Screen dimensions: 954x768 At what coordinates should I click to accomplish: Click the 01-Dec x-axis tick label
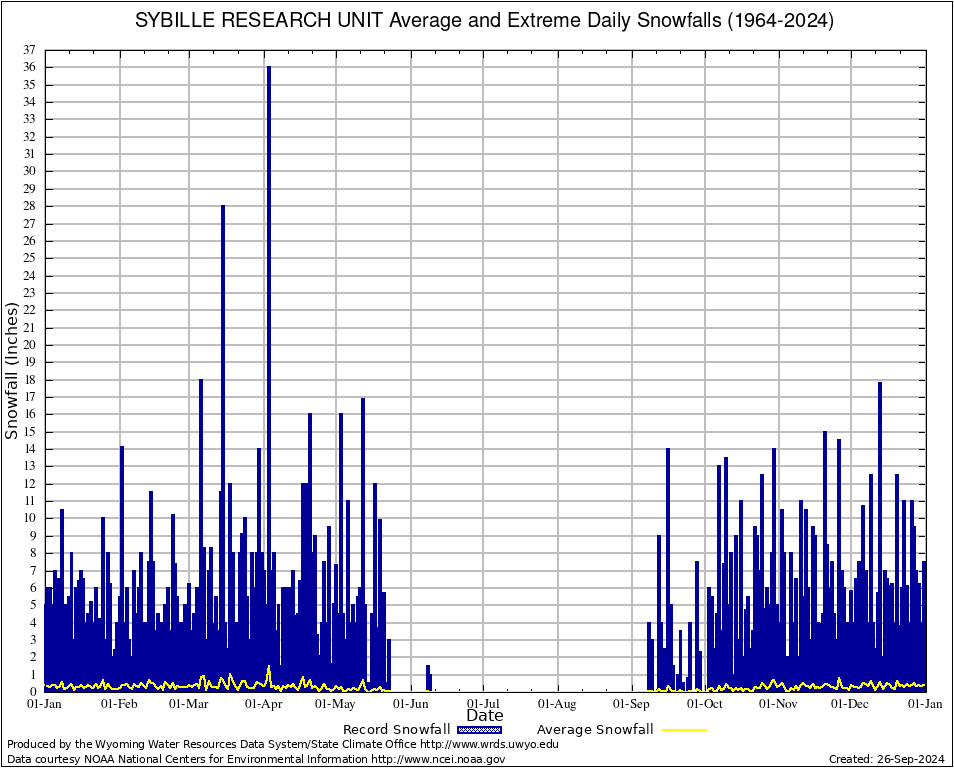point(852,704)
